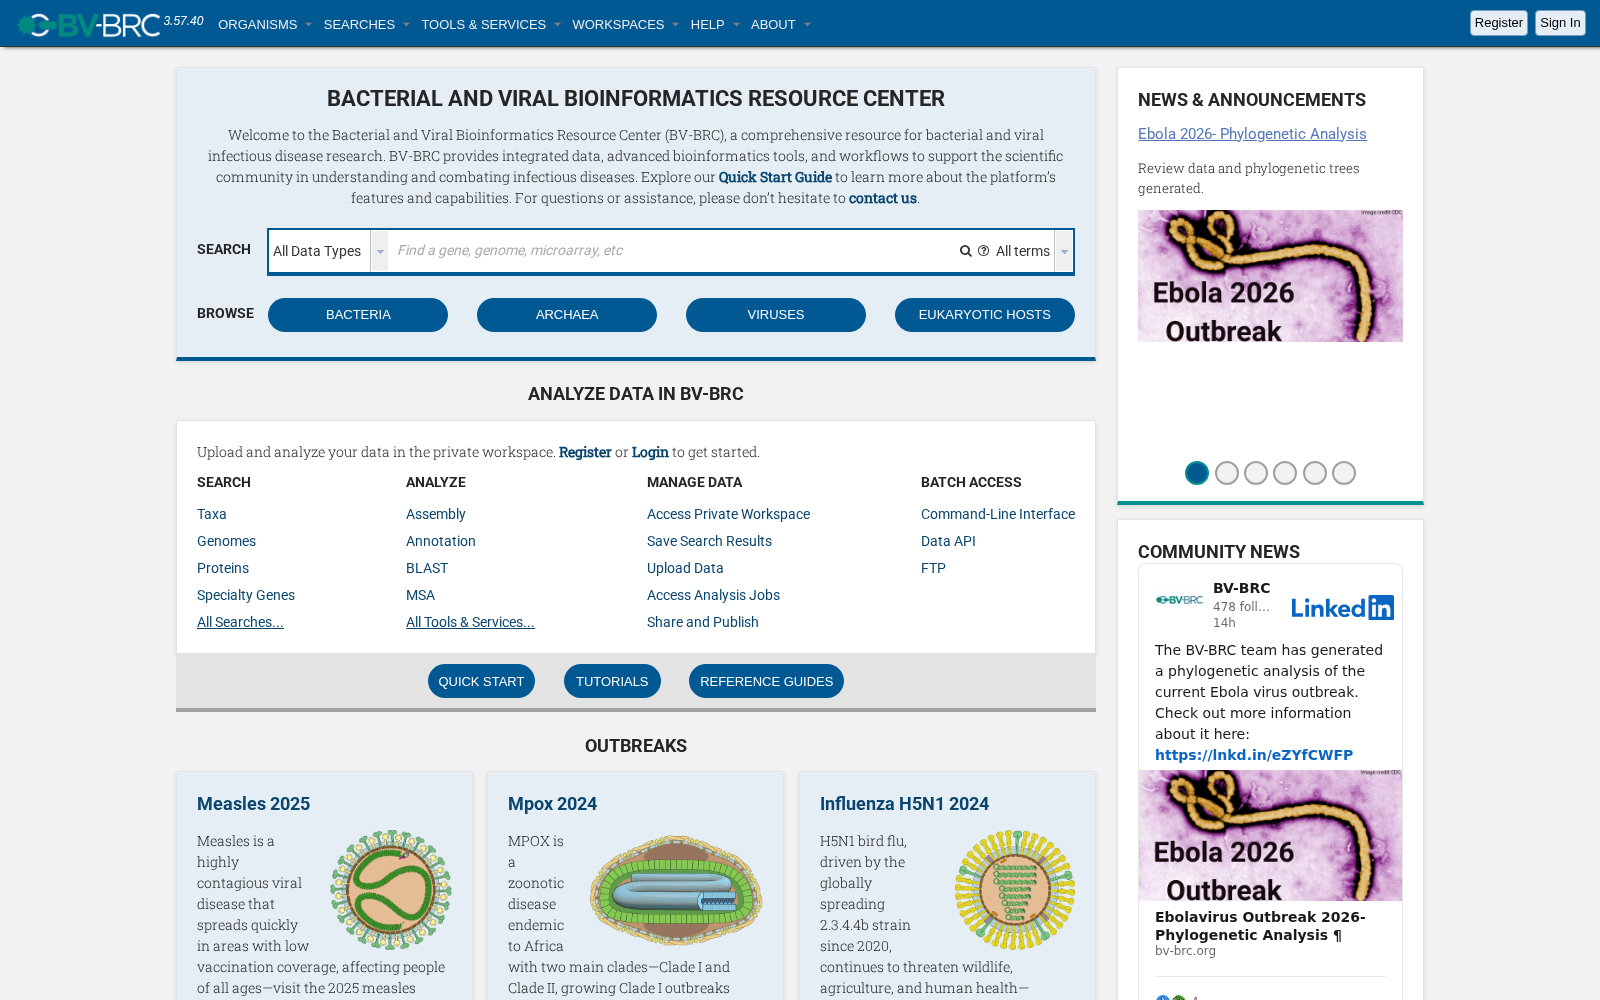Screen dimensions: 1600x1000
Task: Open Save Search Results link
Action: [709, 541]
